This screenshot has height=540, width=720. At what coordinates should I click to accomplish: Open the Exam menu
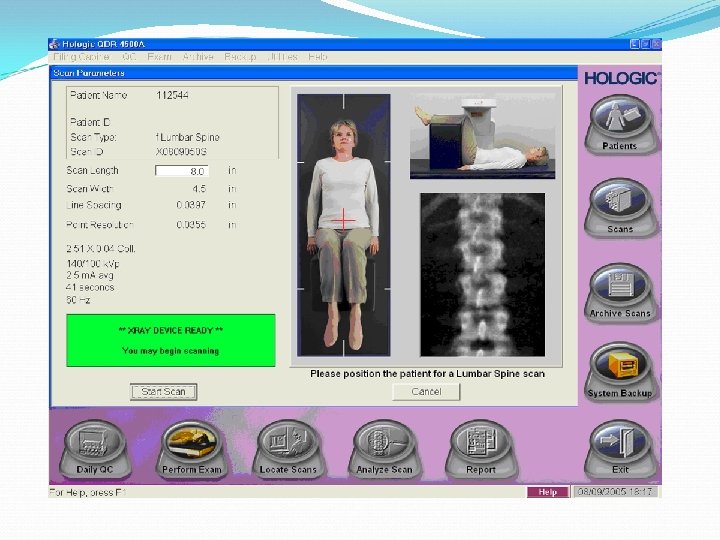point(159,57)
